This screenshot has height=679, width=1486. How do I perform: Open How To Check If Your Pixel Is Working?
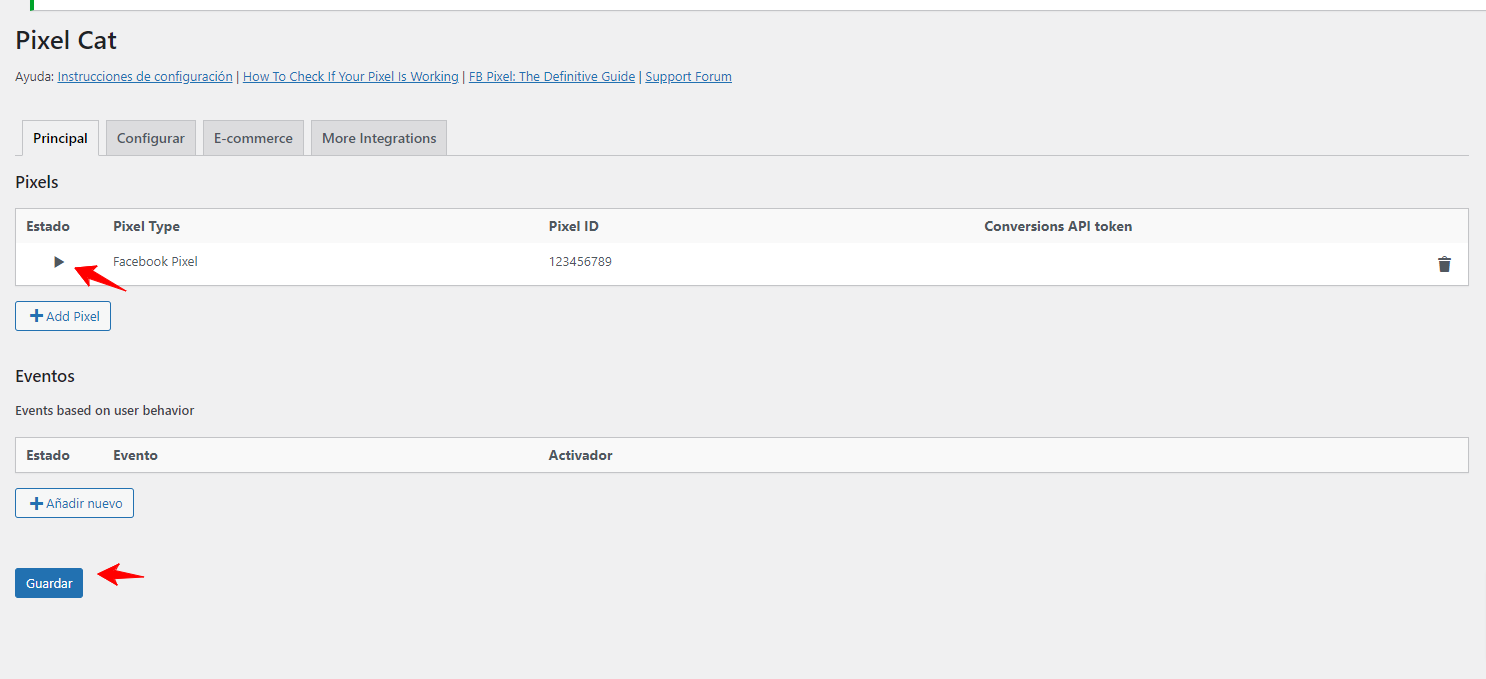click(351, 76)
